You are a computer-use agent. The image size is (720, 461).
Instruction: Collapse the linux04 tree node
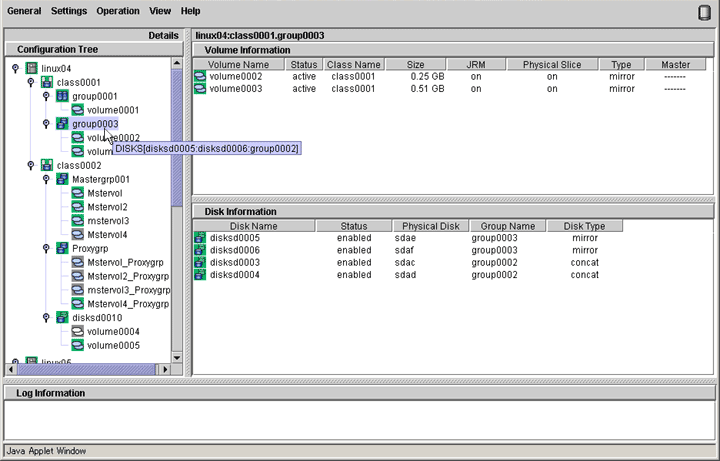pos(15,68)
